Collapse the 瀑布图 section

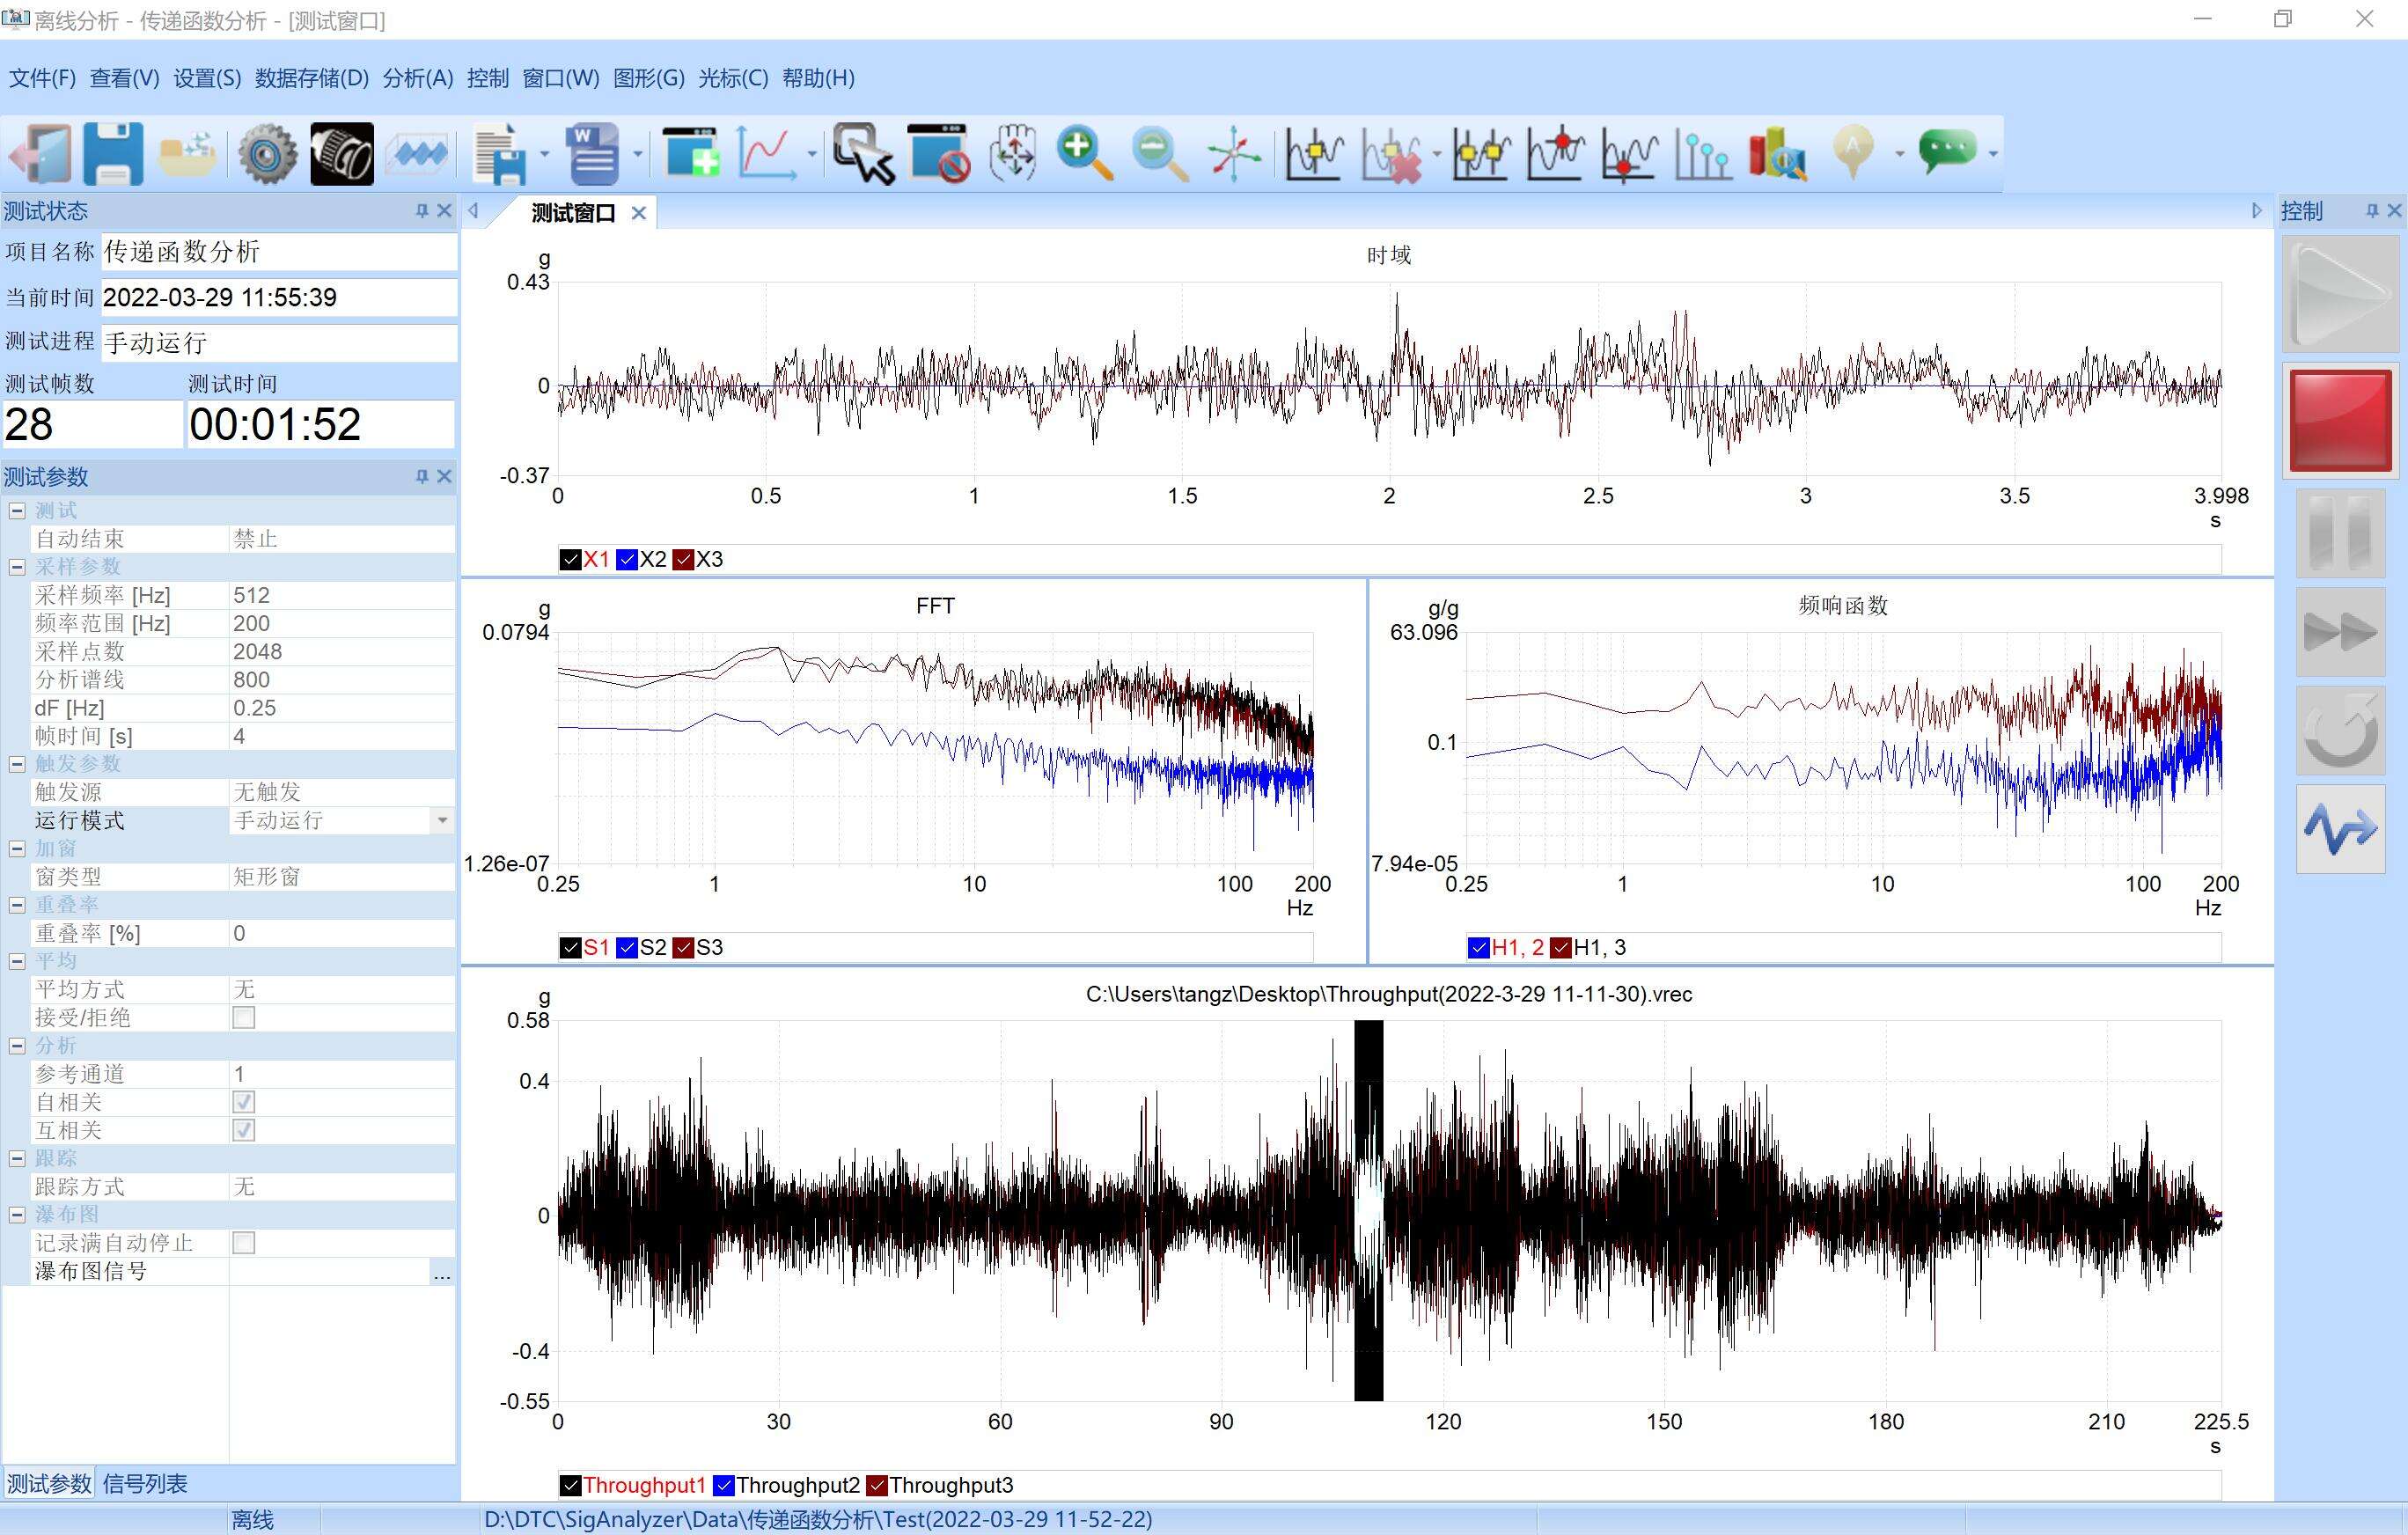[x=17, y=1215]
